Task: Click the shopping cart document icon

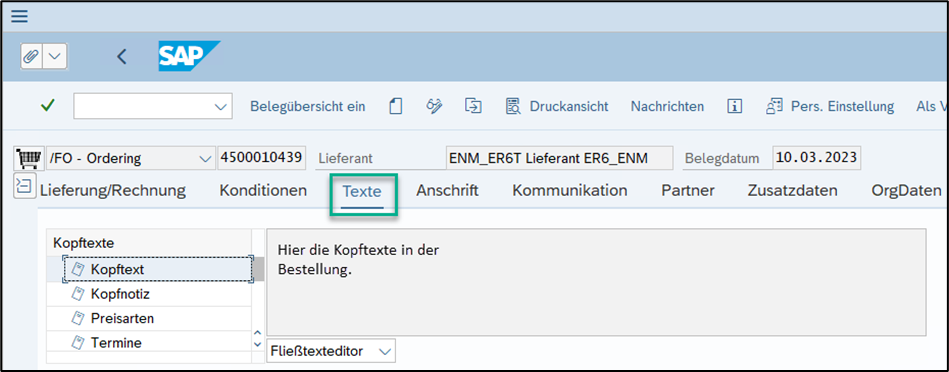Action: (x=28, y=159)
